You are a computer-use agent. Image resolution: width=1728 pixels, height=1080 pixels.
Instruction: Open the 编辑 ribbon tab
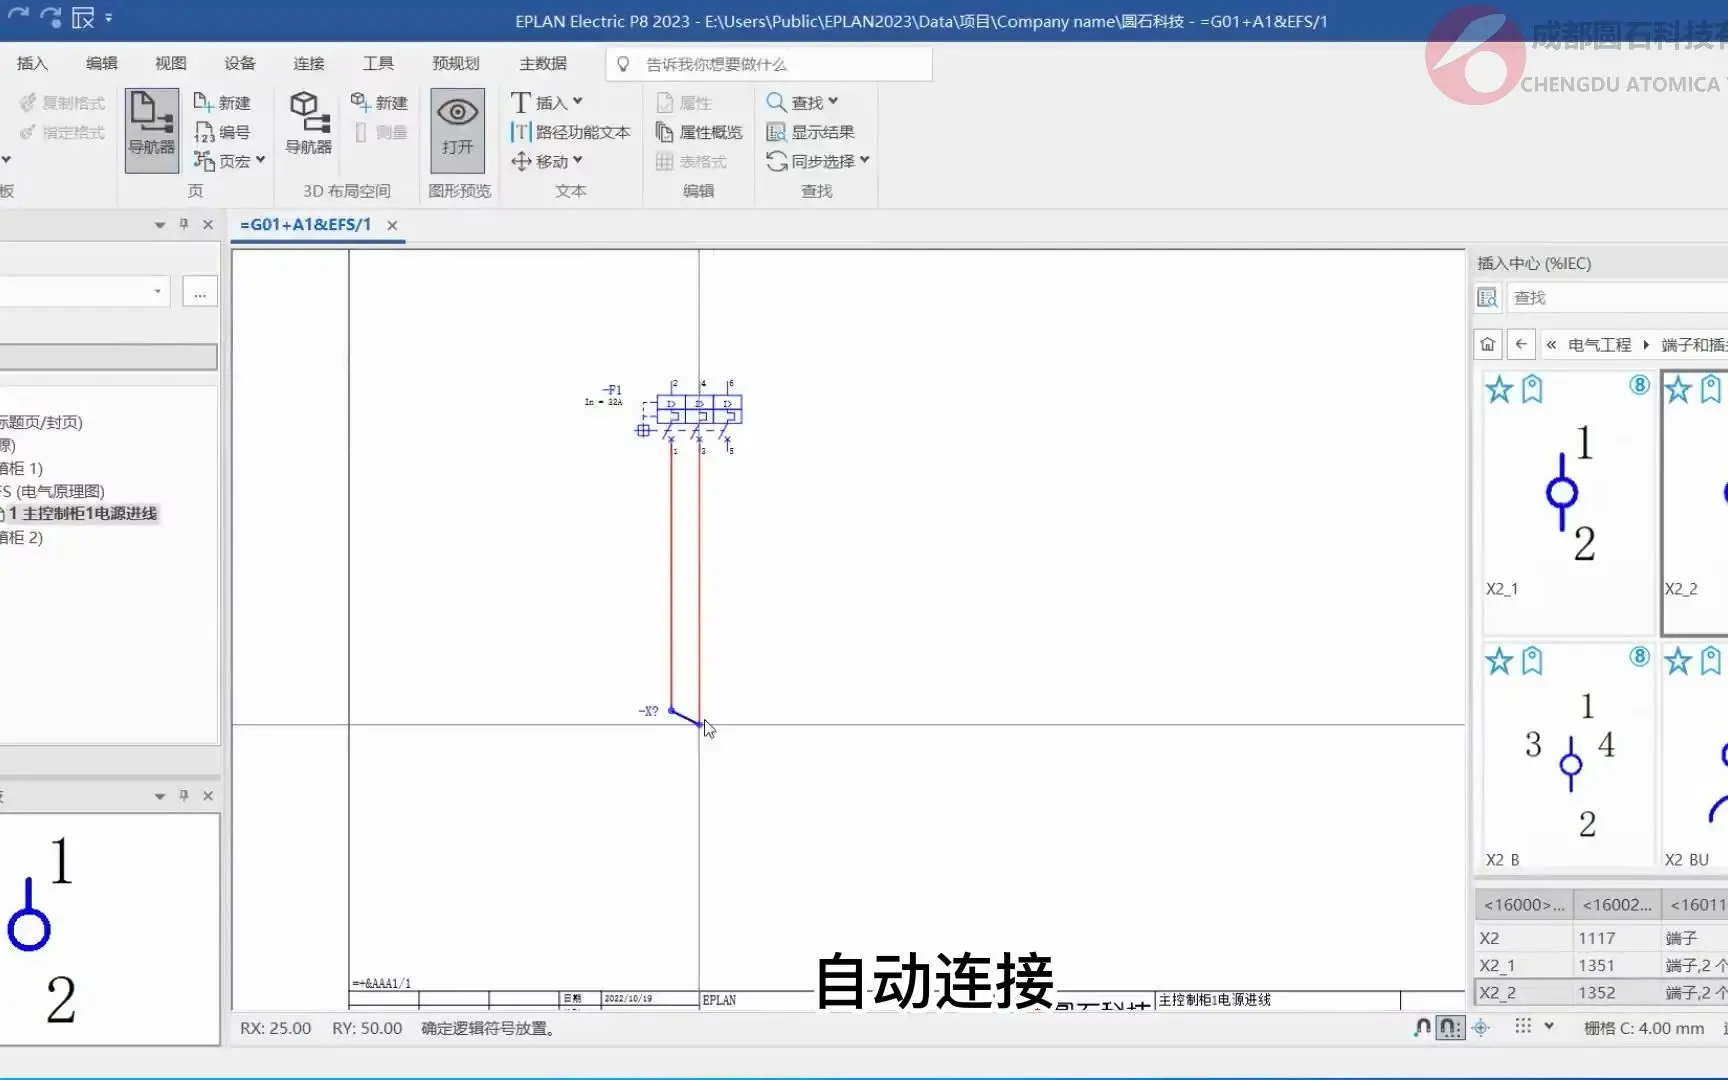(102, 63)
